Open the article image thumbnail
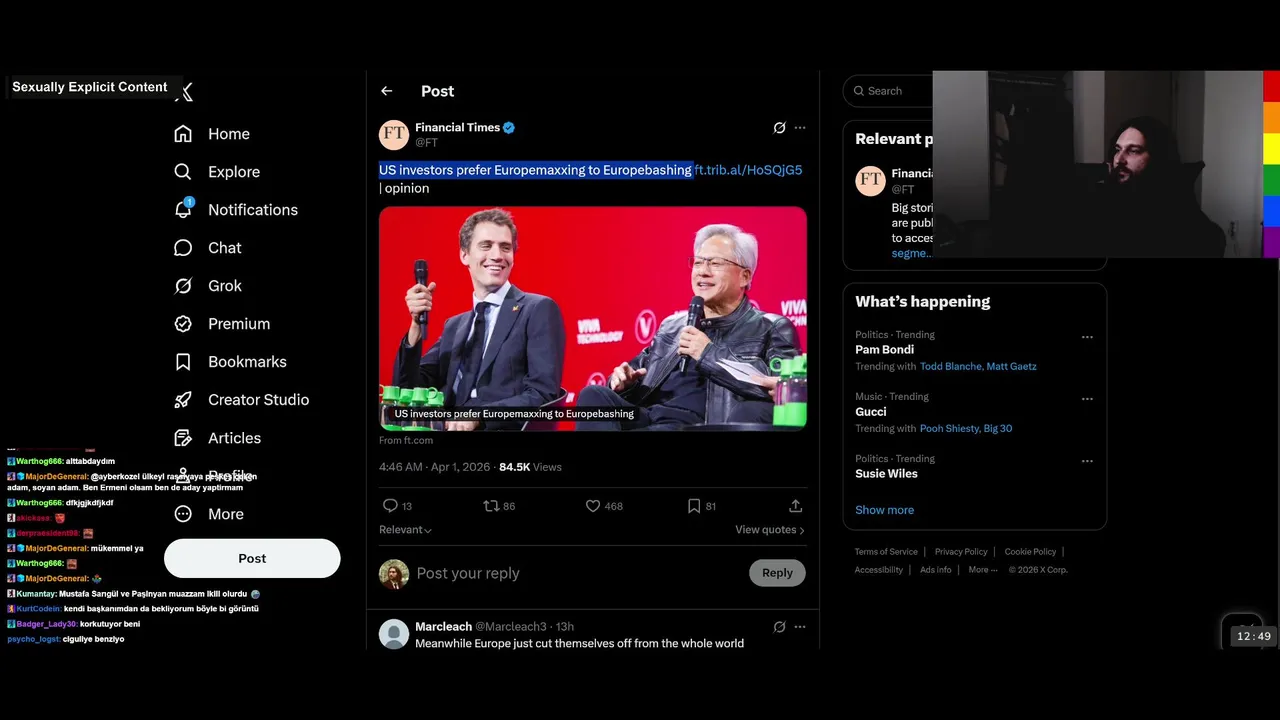1280x720 pixels. tap(593, 318)
